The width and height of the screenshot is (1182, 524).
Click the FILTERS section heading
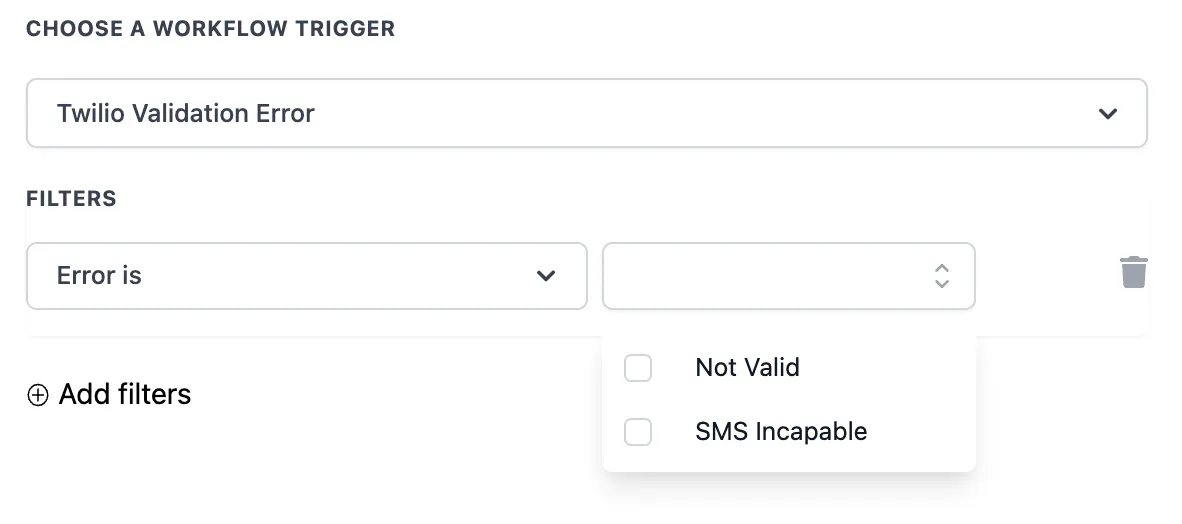[71, 199]
